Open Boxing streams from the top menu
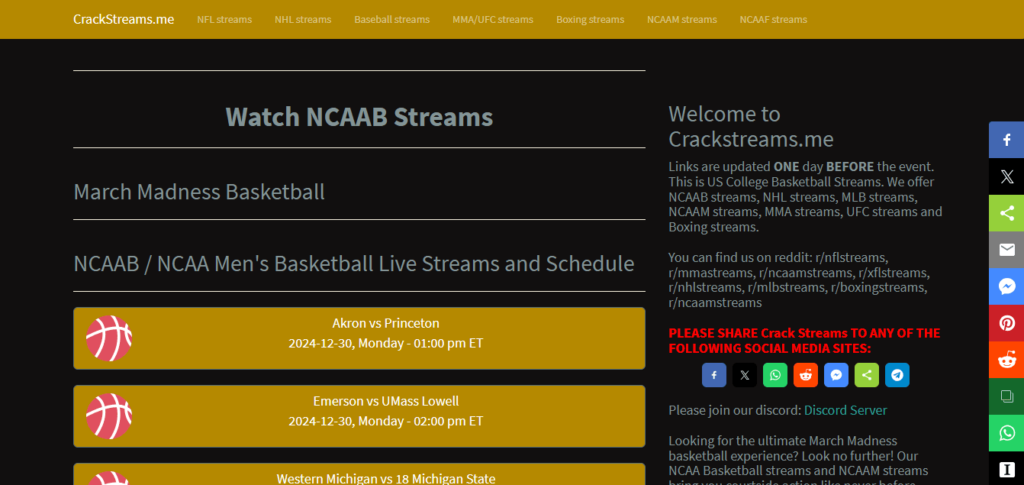 pyautogui.click(x=590, y=20)
